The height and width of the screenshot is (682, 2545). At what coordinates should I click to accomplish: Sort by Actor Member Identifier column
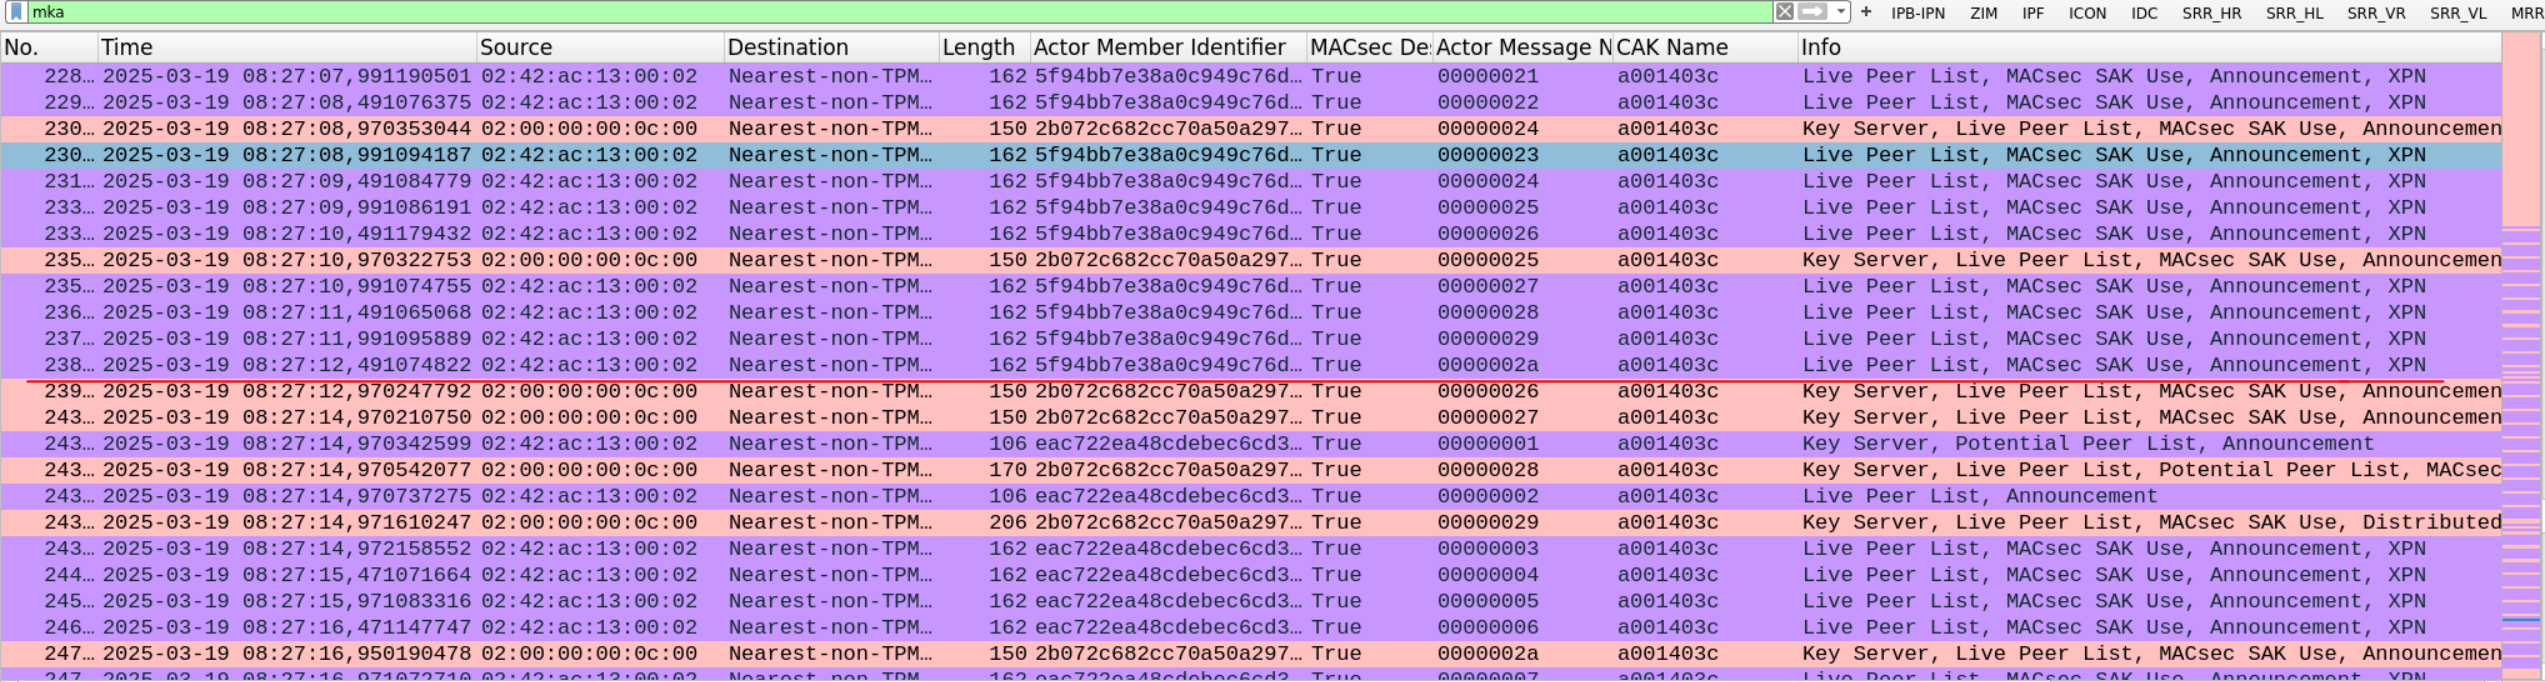pyautogui.click(x=1166, y=47)
